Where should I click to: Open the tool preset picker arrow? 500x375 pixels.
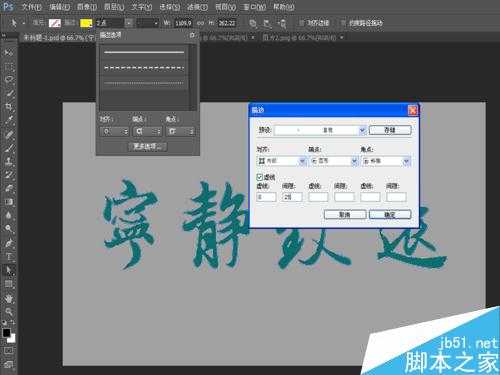23,23
